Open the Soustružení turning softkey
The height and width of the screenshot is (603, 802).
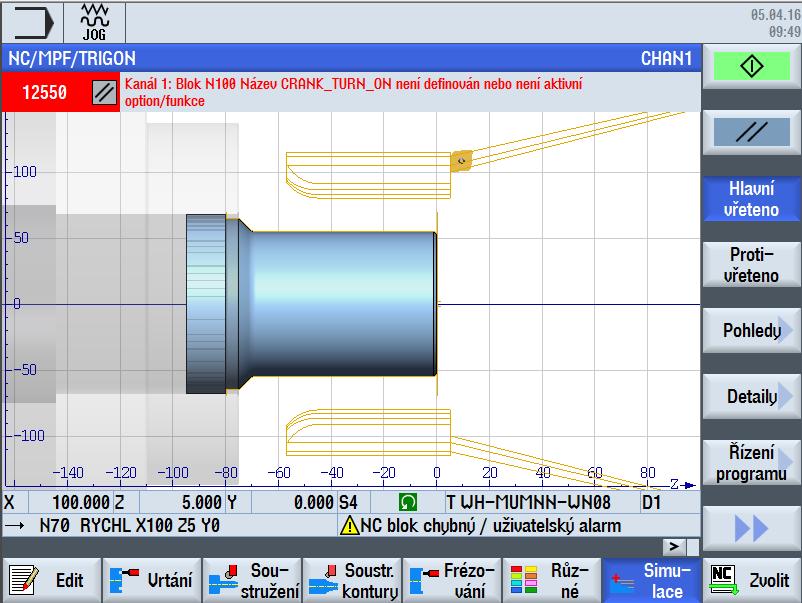[x=252, y=580]
